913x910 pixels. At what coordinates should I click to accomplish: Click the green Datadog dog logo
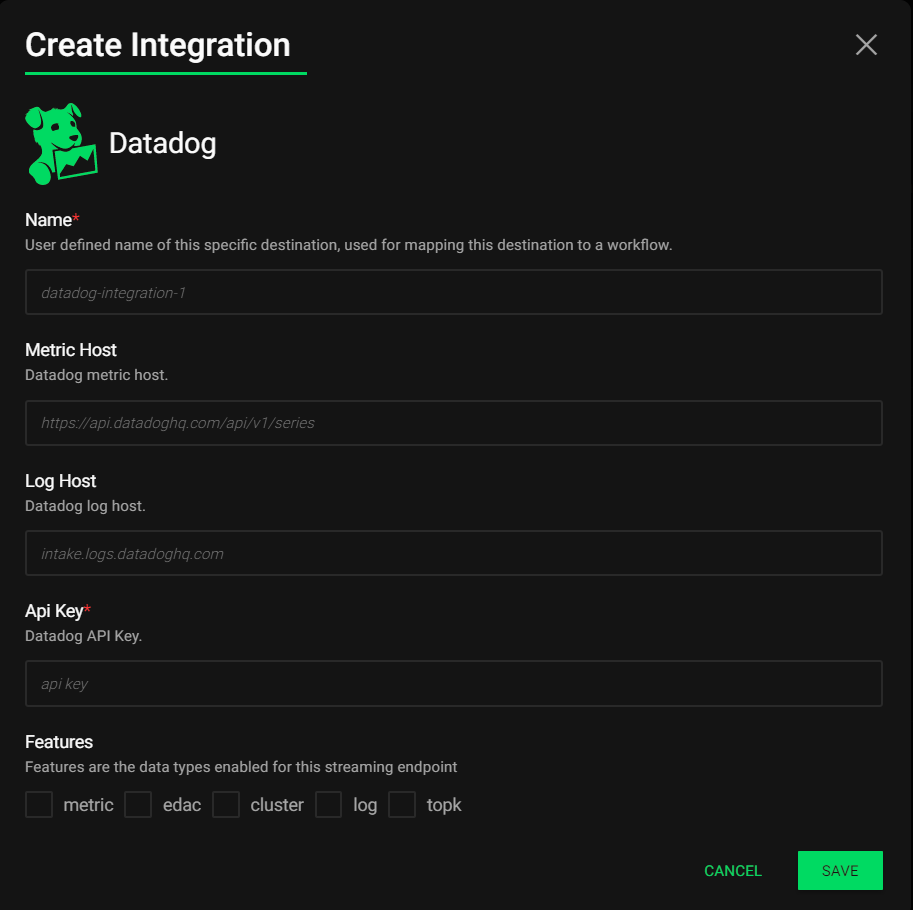(x=61, y=144)
